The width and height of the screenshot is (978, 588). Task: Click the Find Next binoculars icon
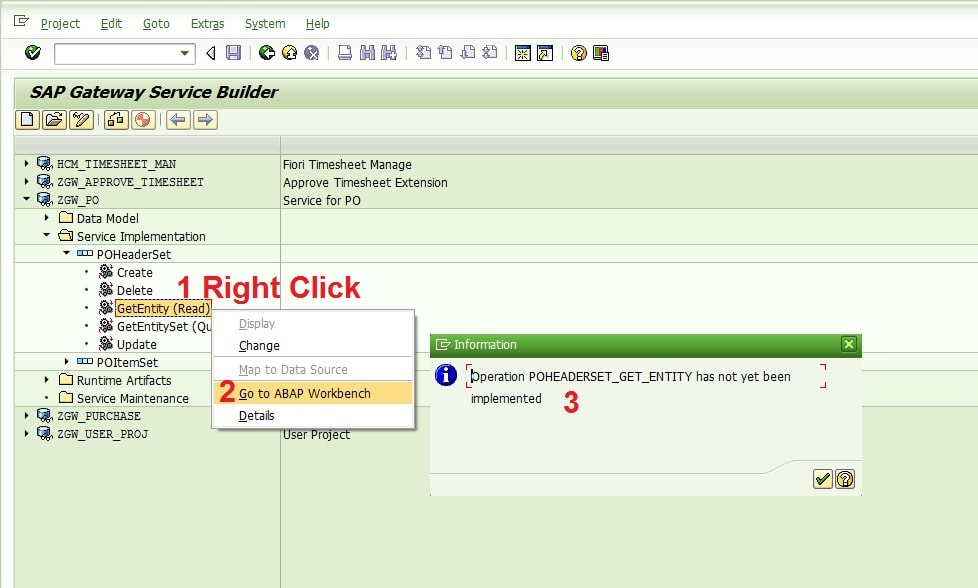click(x=389, y=53)
